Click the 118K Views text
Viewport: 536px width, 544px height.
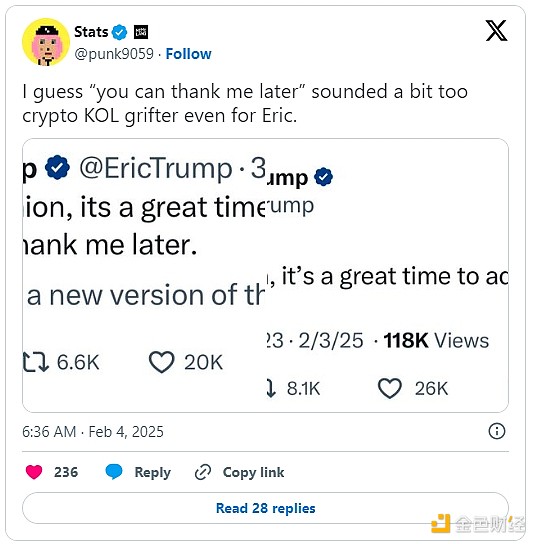click(436, 340)
